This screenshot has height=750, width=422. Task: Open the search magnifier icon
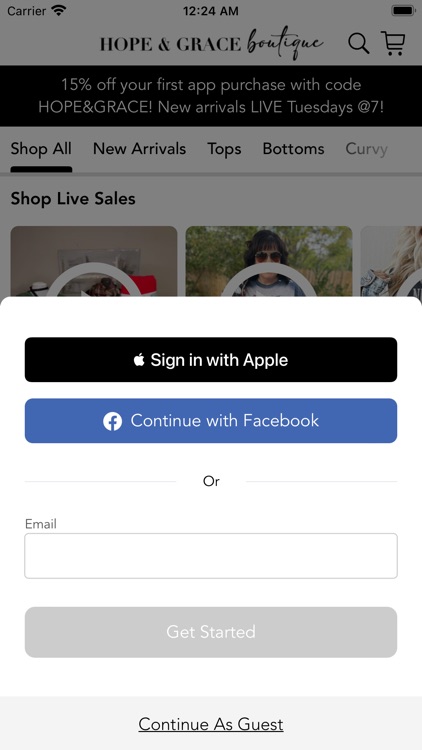click(358, 44)
